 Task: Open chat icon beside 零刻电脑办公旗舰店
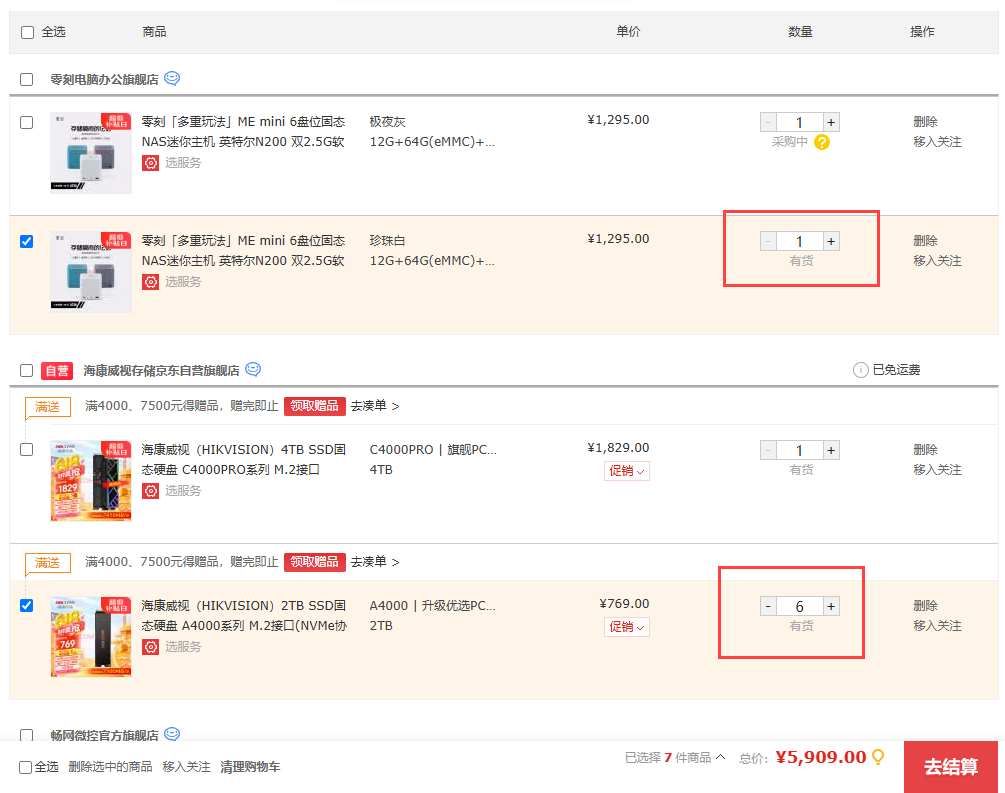tap(172, 79)
